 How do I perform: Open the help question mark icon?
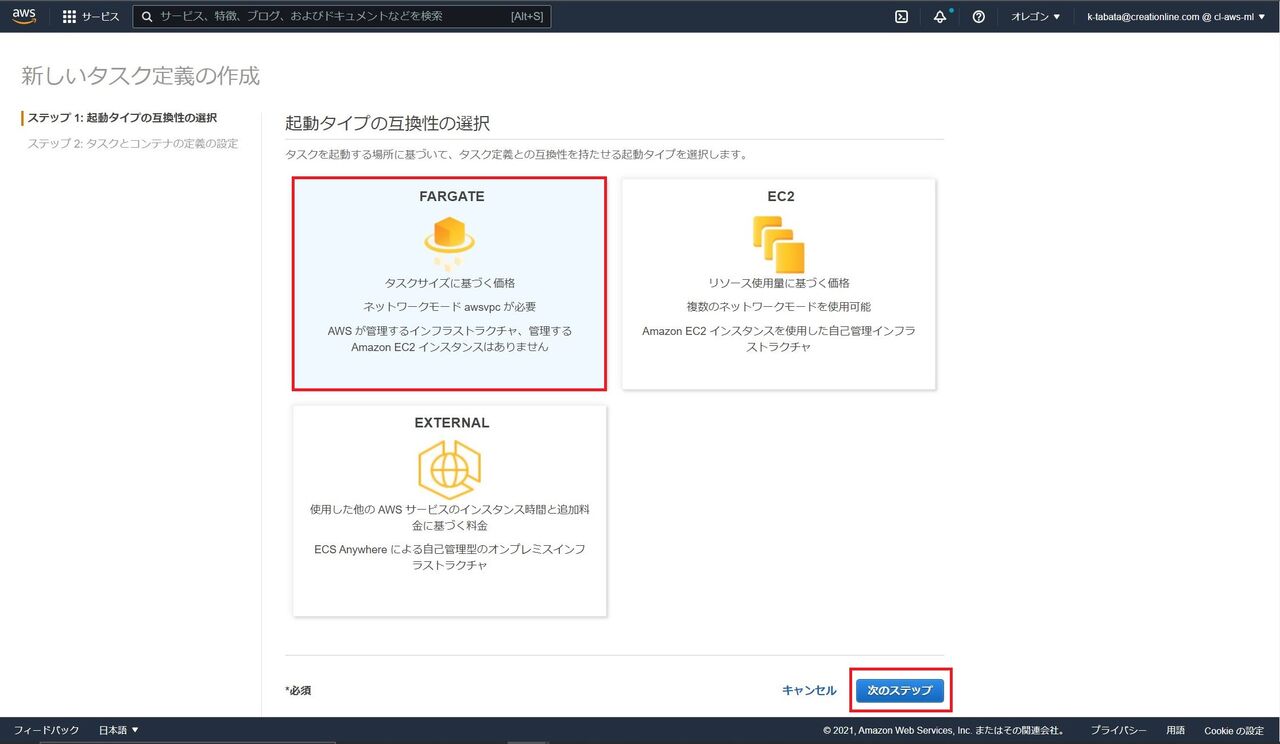tap(979, 17)
